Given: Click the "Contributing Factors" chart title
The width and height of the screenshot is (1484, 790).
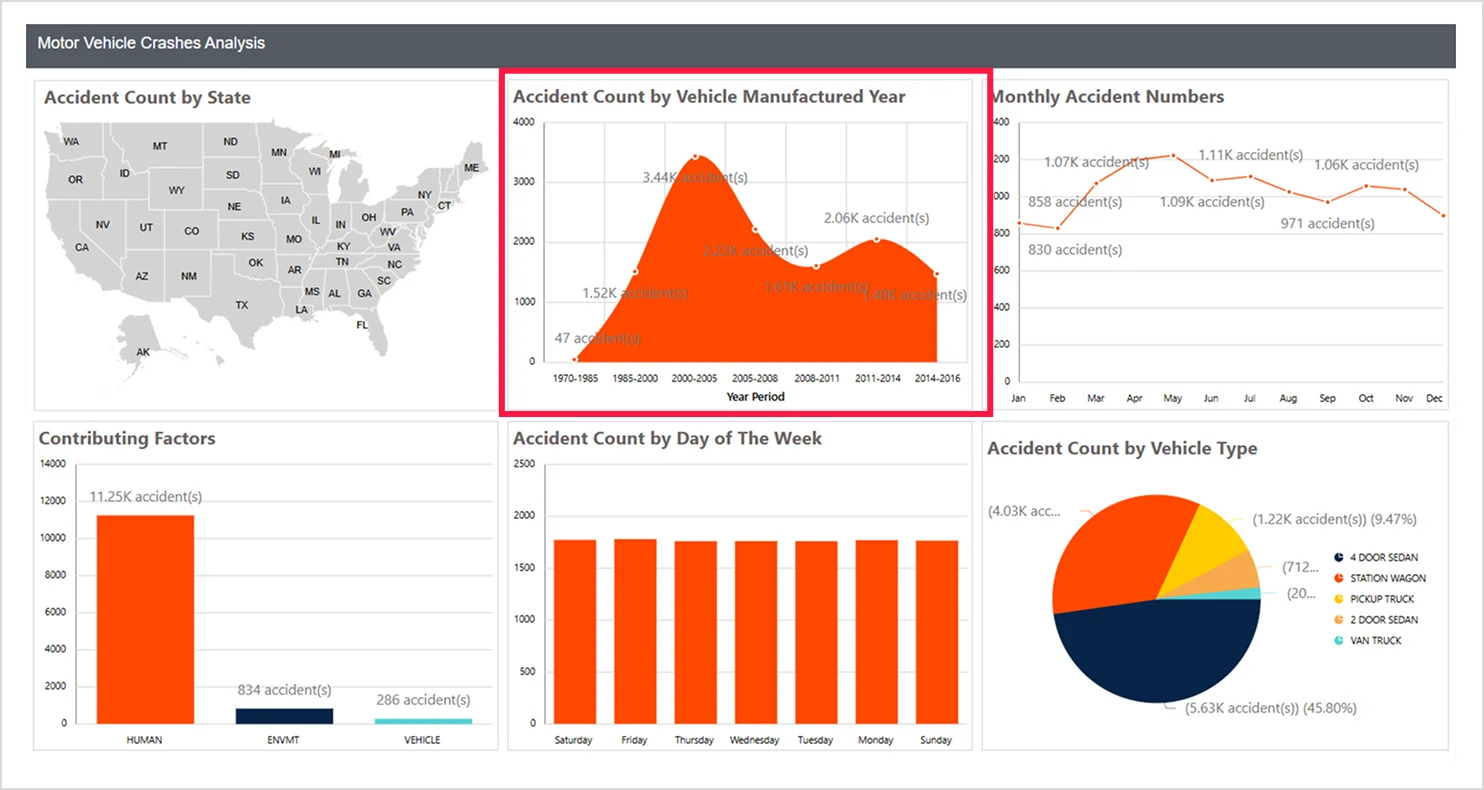Looking at the screenshot, I should point(127,438).
